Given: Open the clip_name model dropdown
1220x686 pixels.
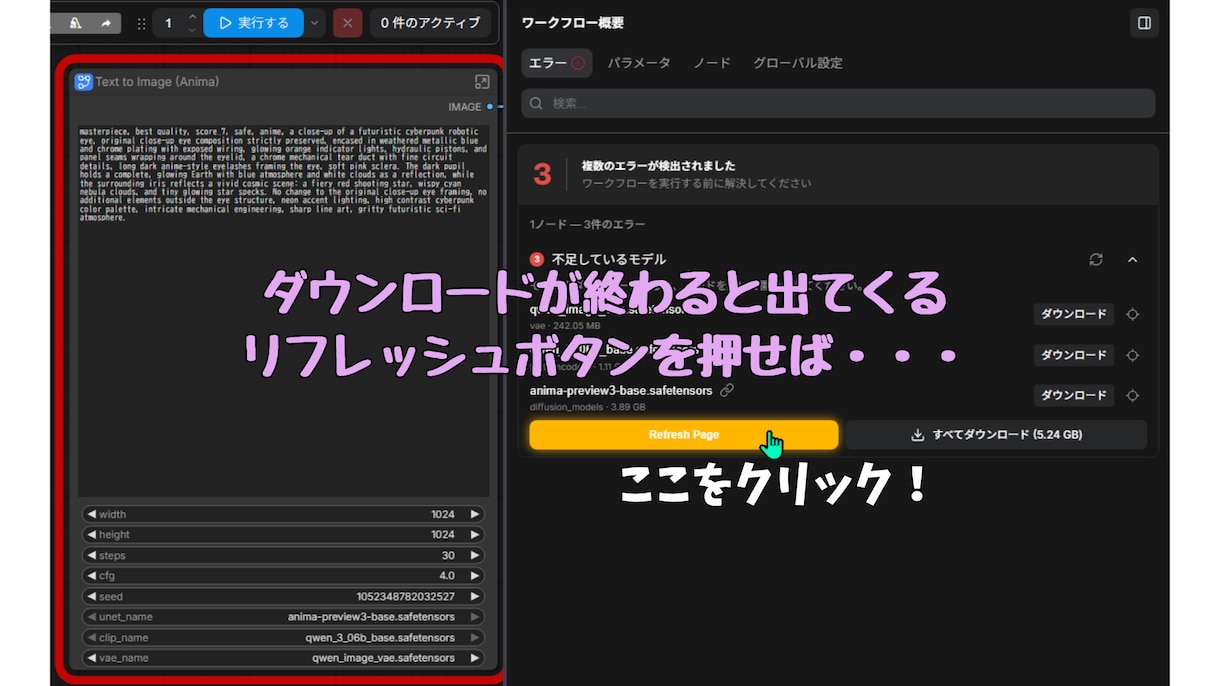Looking at the screenshot, I should tap(284, 637).
